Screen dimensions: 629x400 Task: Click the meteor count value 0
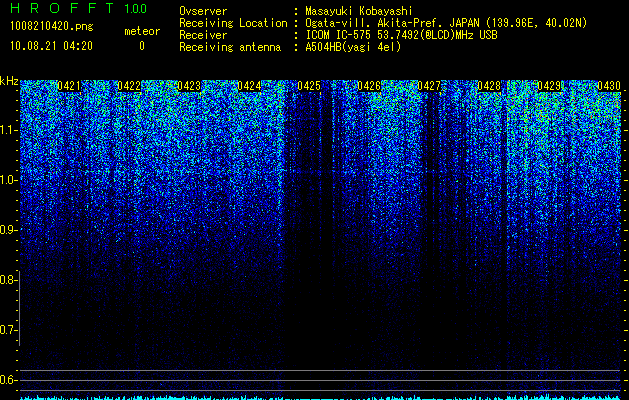tap(142, 46)
